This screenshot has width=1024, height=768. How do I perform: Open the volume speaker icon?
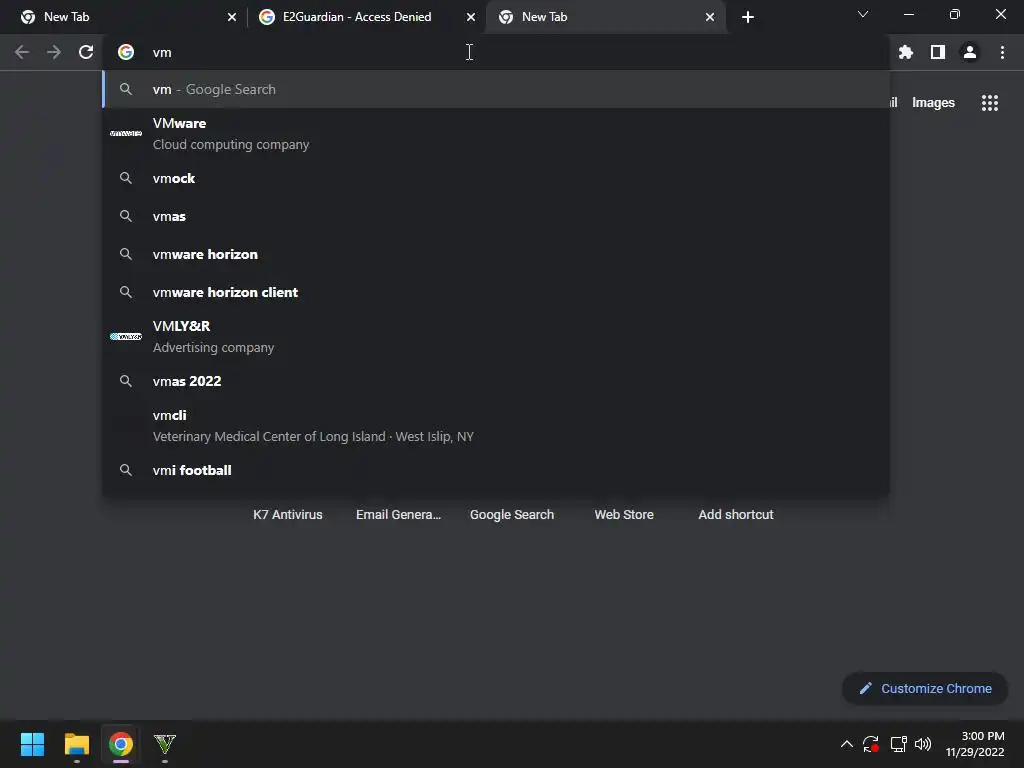pos(923,744)
